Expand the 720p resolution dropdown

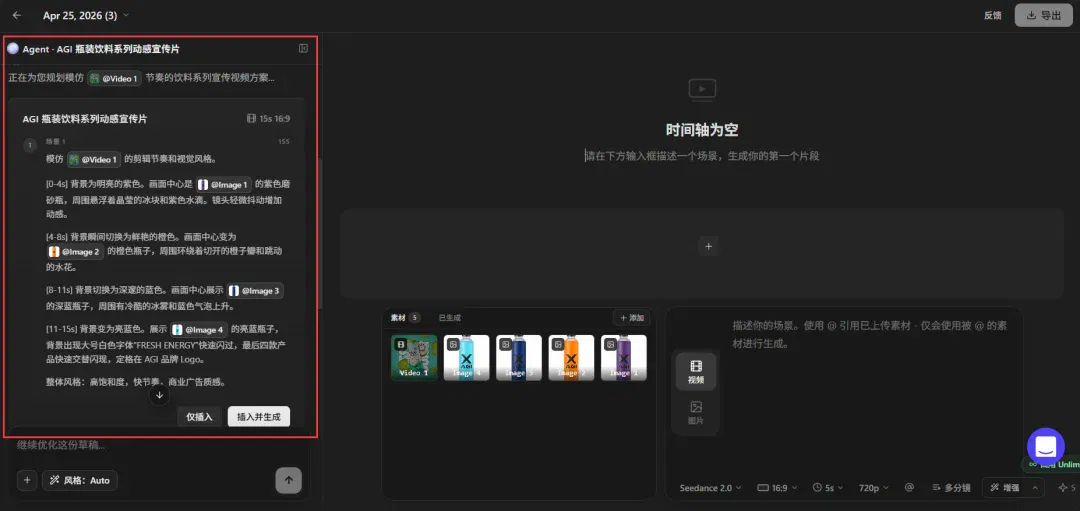pyautogui.click(x=873, y=488)
